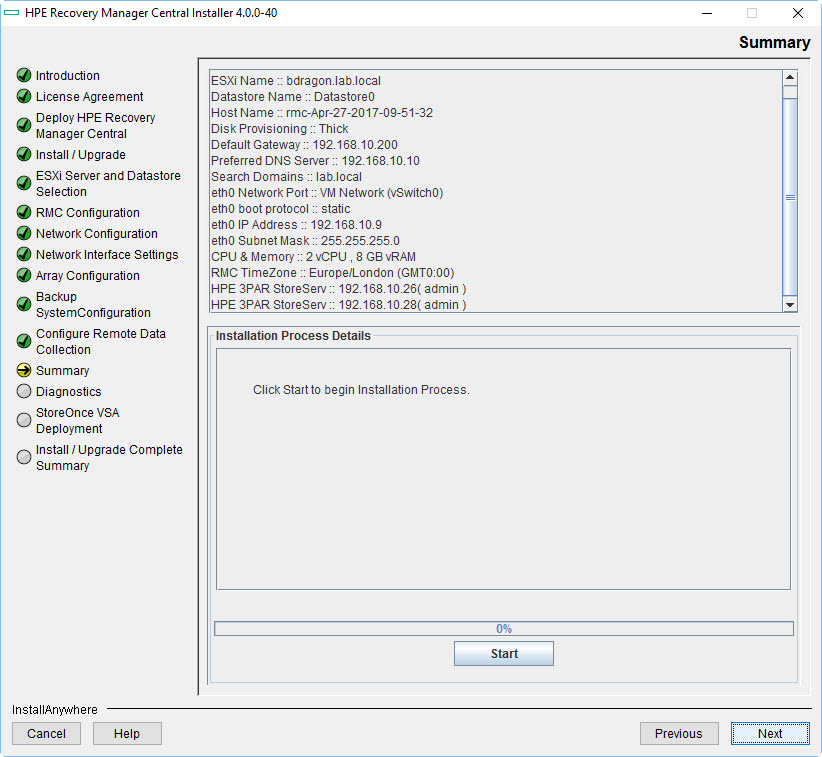Image resolution: width=822 pixels, height=757 pixels.
Task: Open the installer Help dialog
Action: (x=126, y=733)
